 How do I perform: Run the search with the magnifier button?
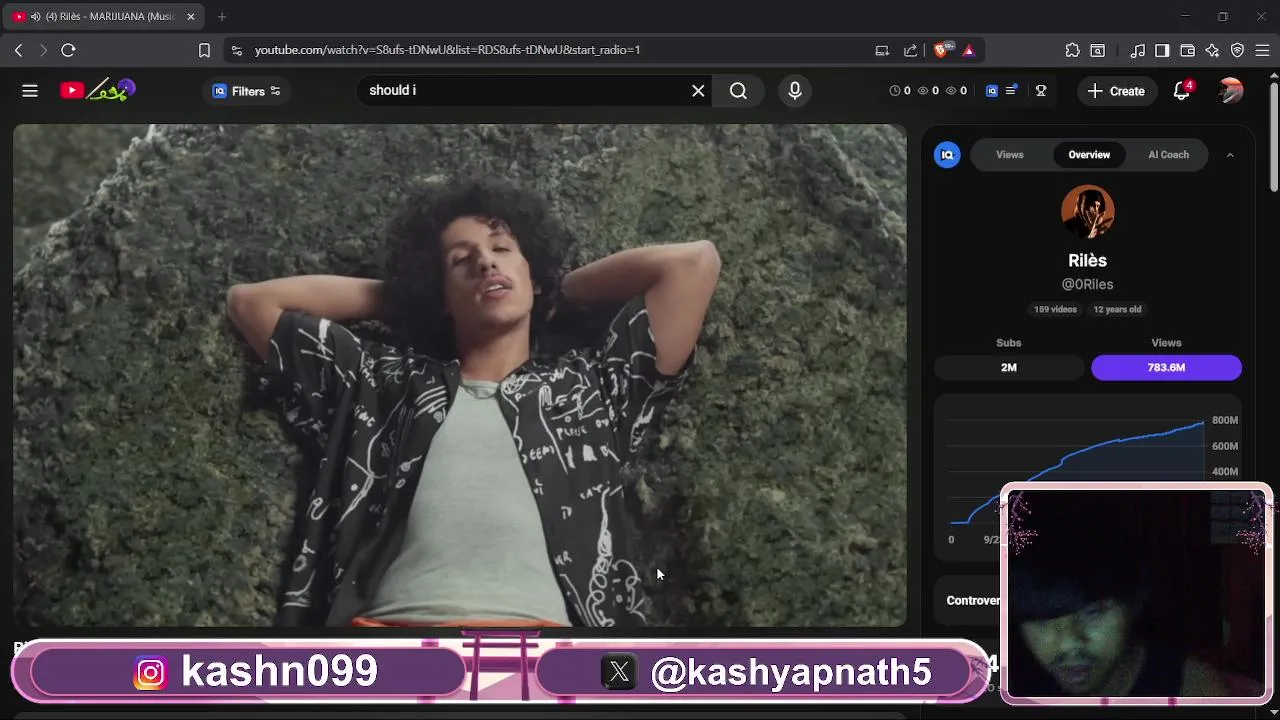[738, 91]
